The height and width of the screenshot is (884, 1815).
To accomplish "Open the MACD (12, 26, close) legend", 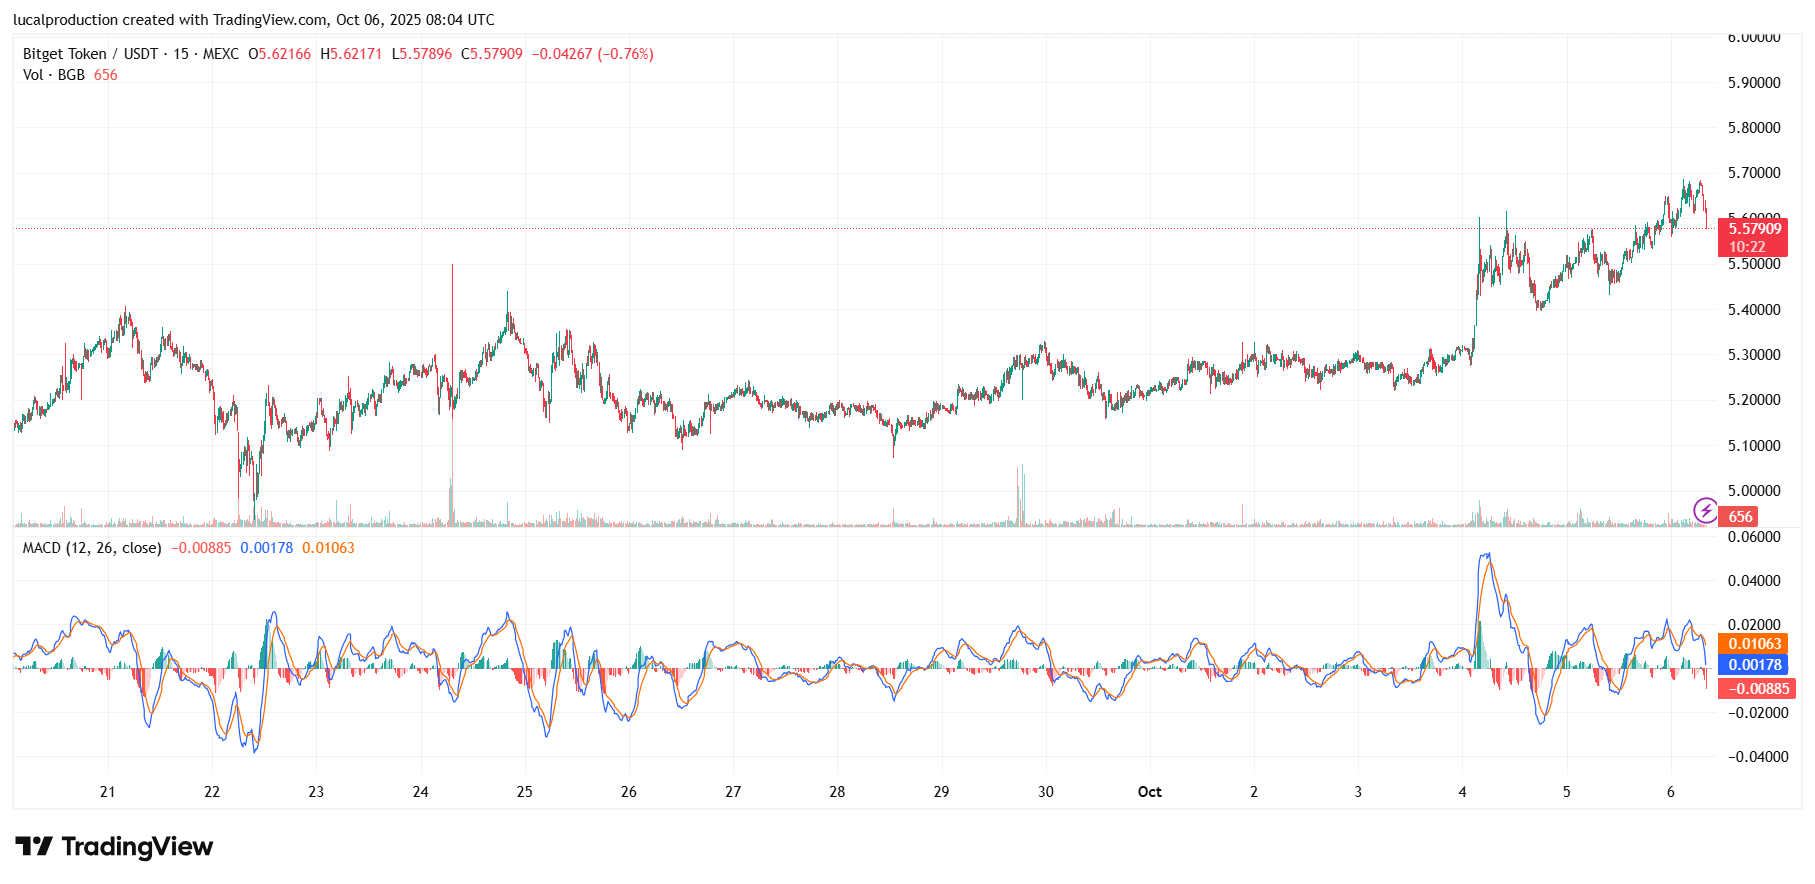I will click(92, 548).
